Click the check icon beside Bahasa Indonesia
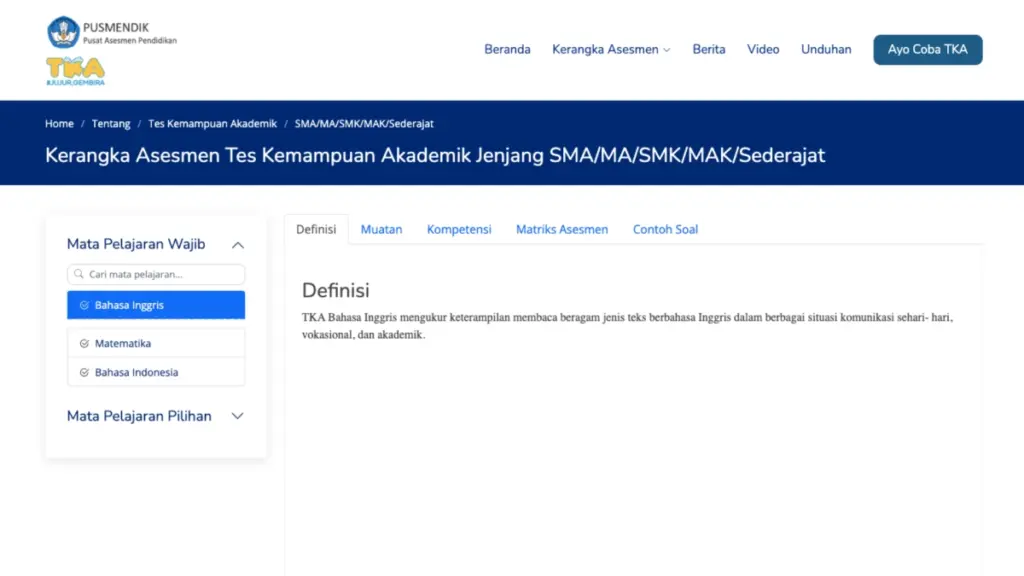The height and width of the screenshot is (576, 1024). (84, 372)
